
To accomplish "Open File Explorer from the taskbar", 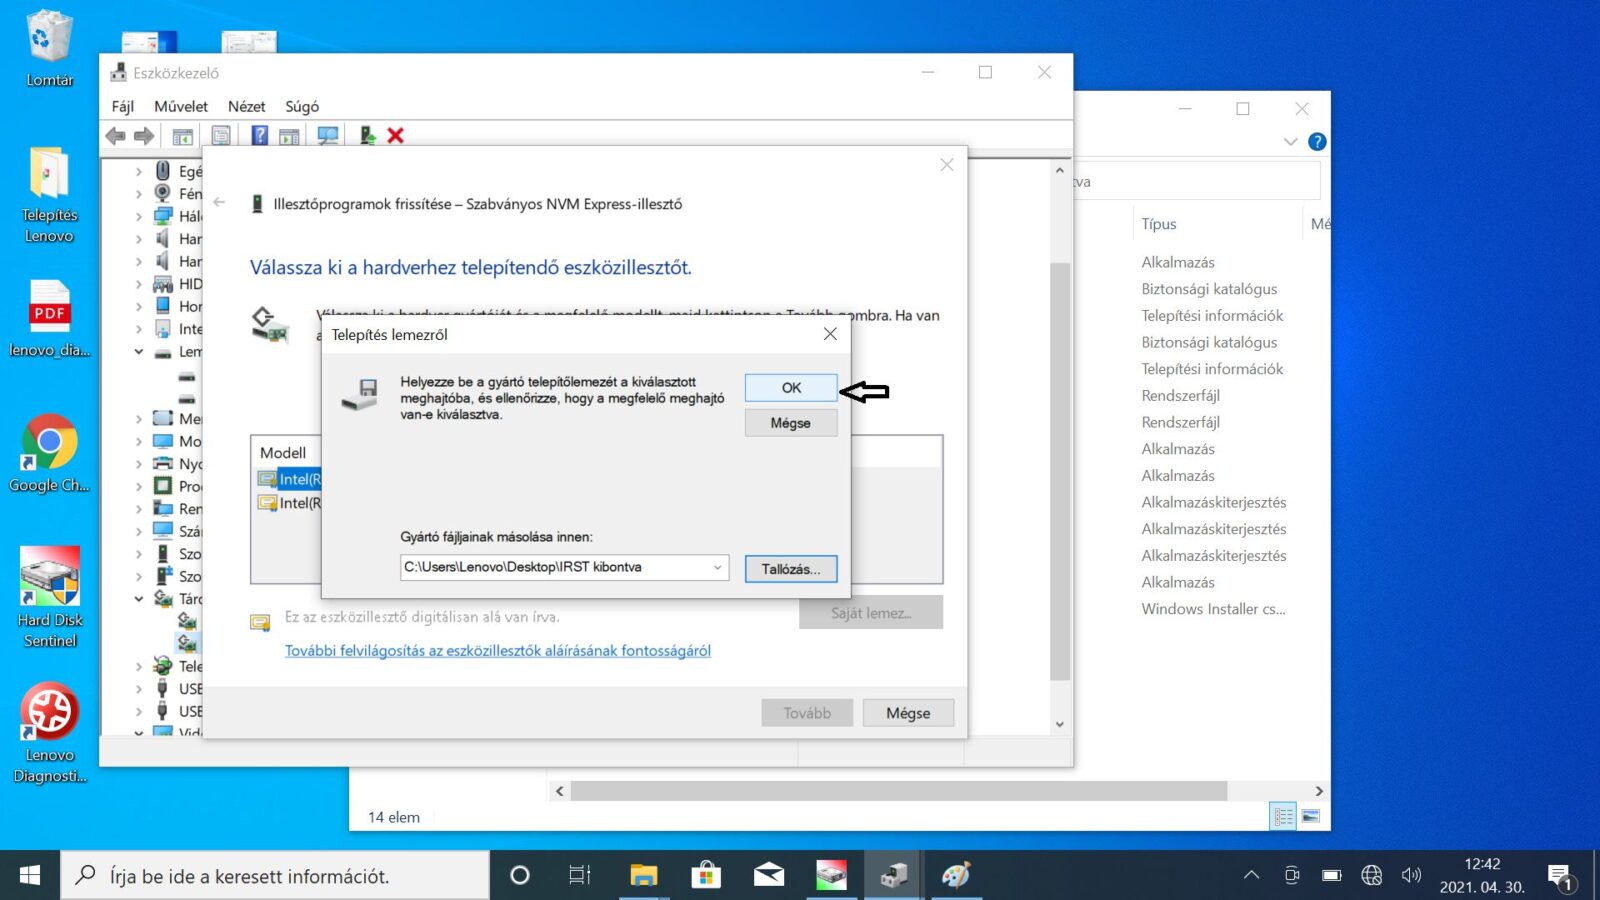I will (x=643, y=876).
